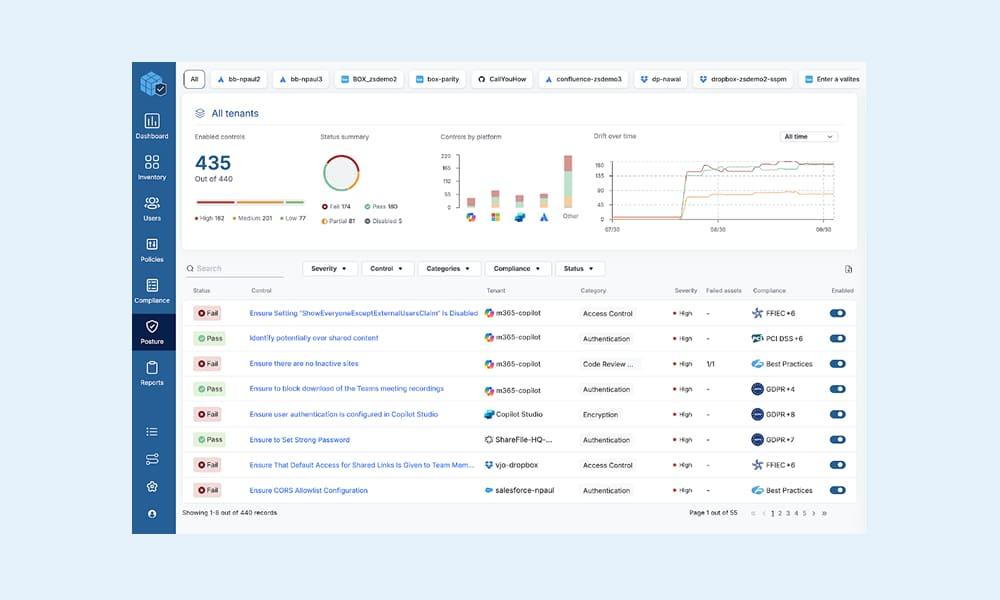This screenshot has height=600, width=1000.
Task: Open the All time drift range dropdown
Action: [808, 137]
